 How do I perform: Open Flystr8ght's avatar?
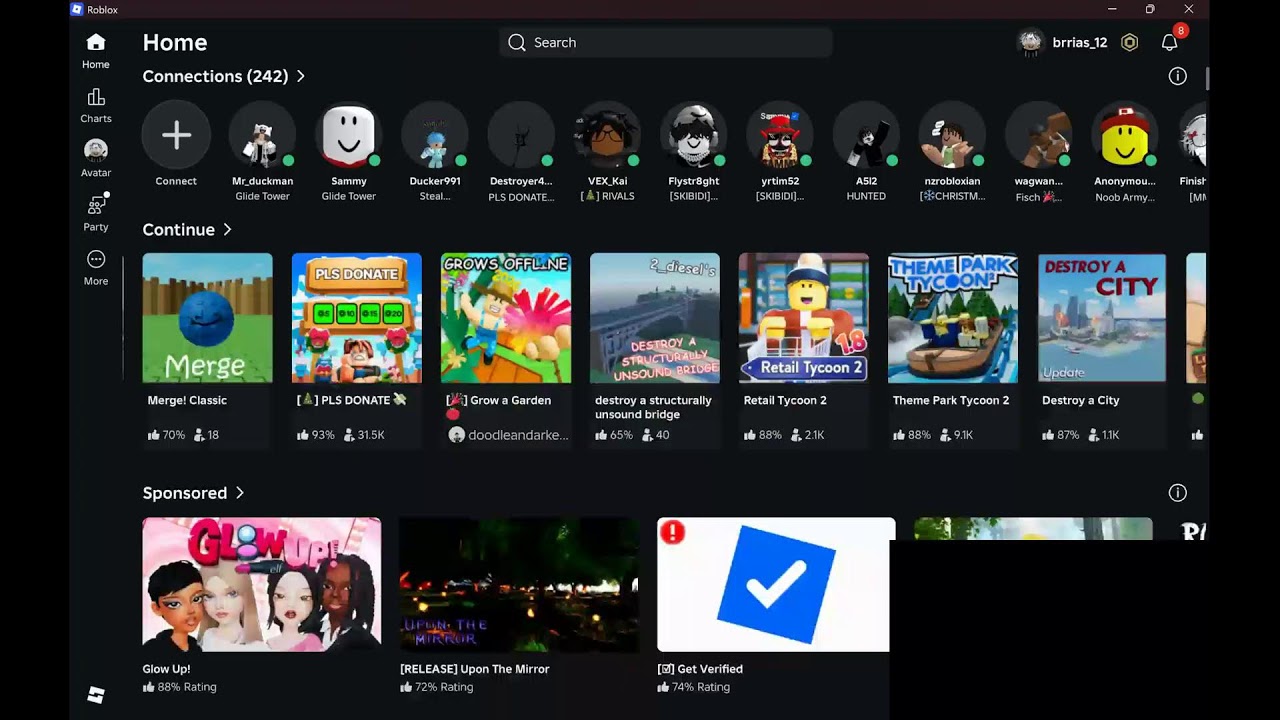tap(694, 135)
